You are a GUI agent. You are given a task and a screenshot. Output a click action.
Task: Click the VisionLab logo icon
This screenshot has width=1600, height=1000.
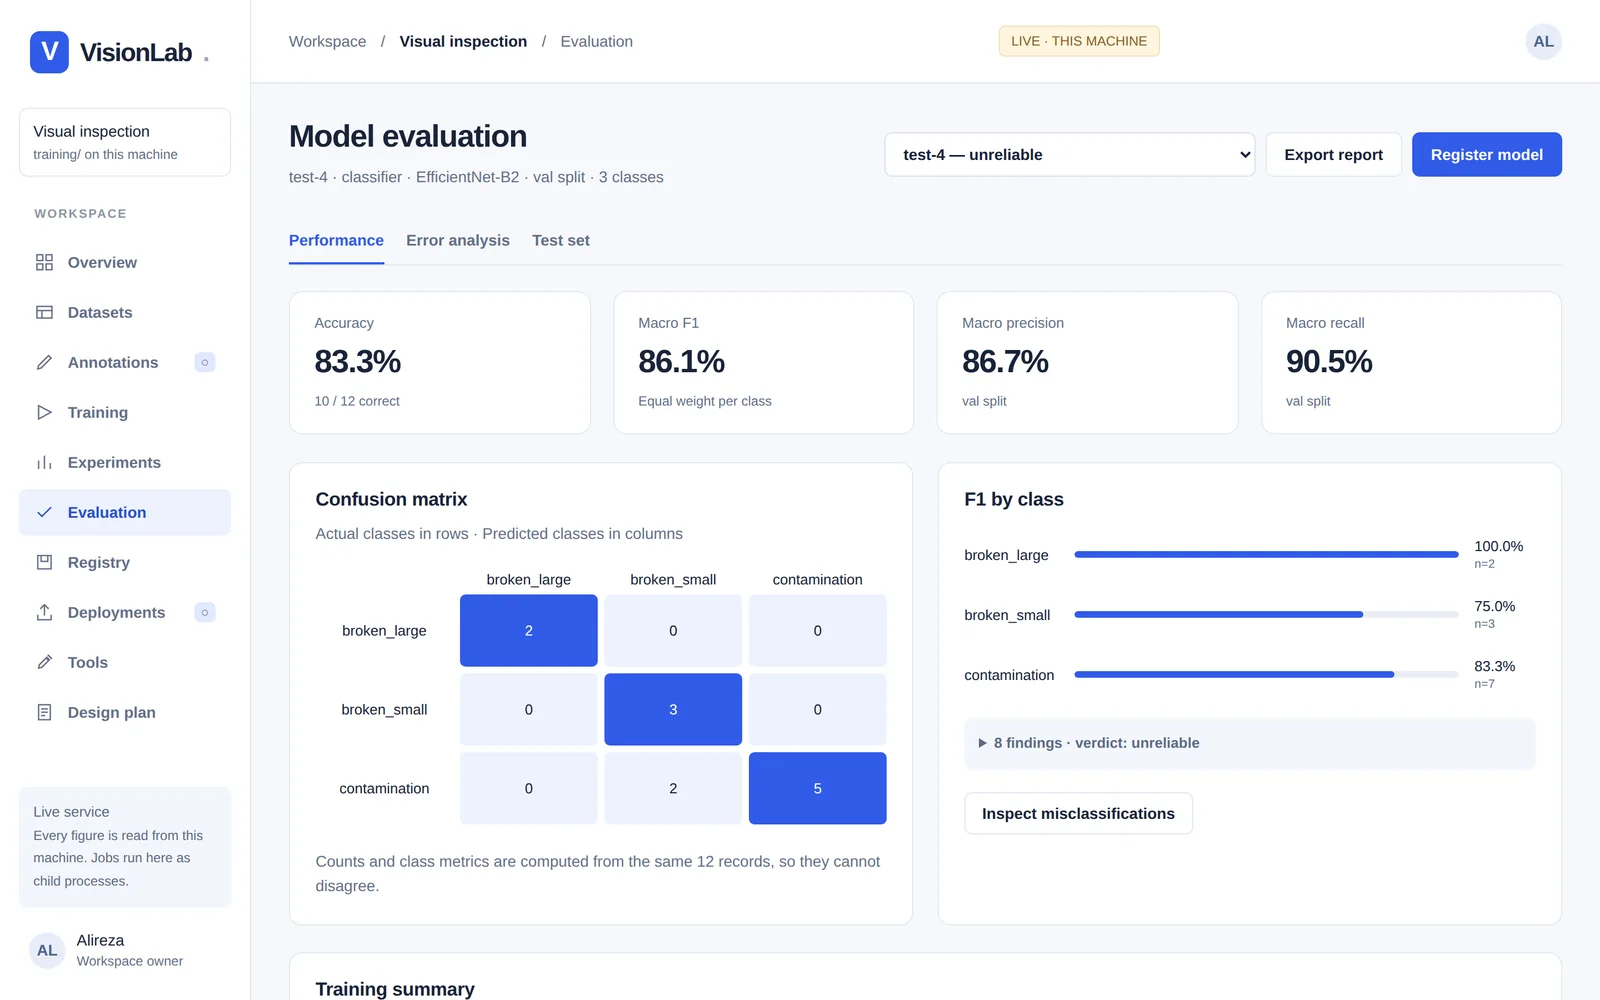[49, 52]
